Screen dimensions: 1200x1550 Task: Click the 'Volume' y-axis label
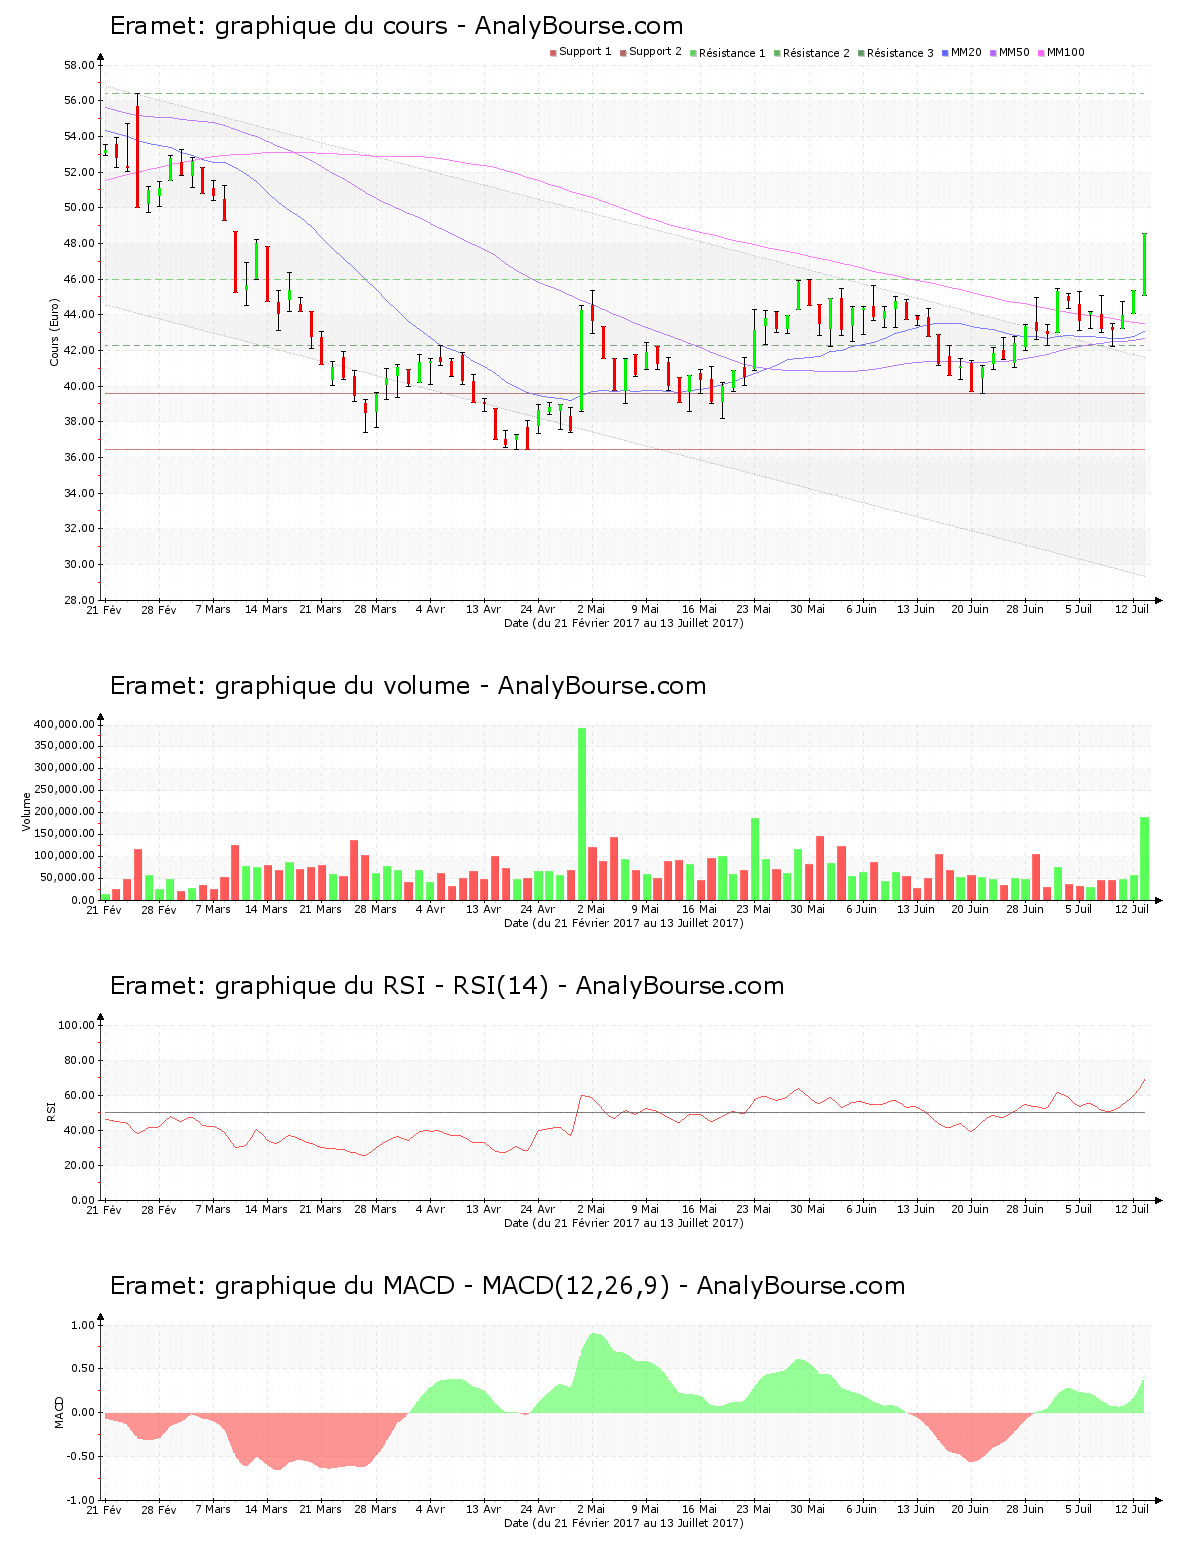[27, 811]
